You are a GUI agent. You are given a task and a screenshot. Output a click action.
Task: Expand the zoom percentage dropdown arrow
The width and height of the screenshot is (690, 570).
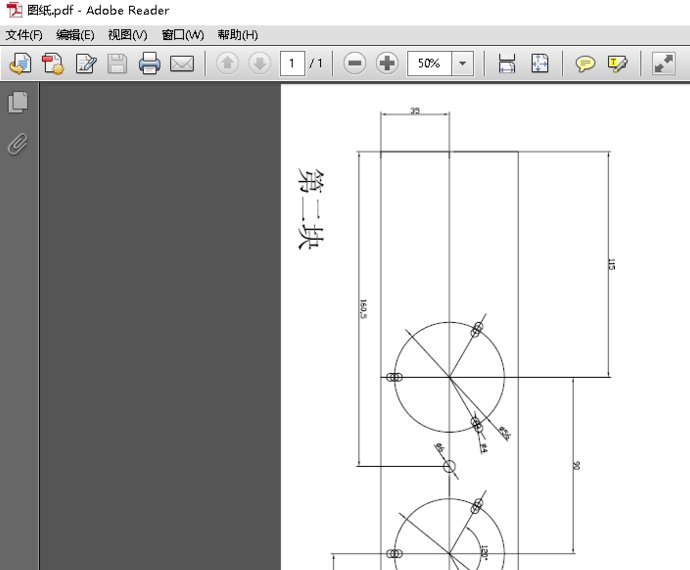(x=463, y=64)
